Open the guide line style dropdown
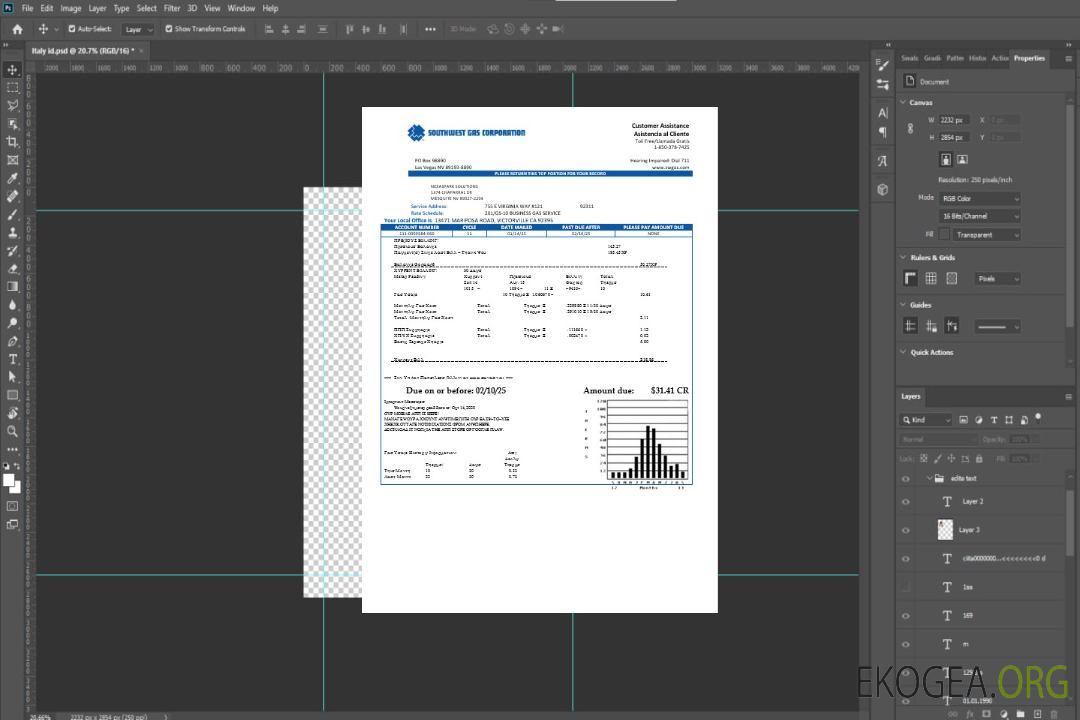Image resolution: width=1080 pixels, height=720 pixels. click(x=997, y=327)
